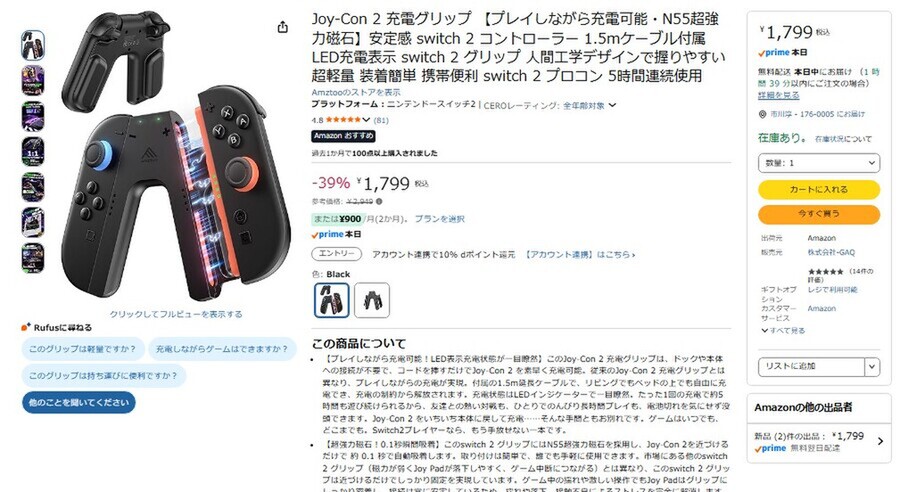Click the arrow next to other sellers offer
Viewport: 900px width, 492px height.
coord(880,441)
